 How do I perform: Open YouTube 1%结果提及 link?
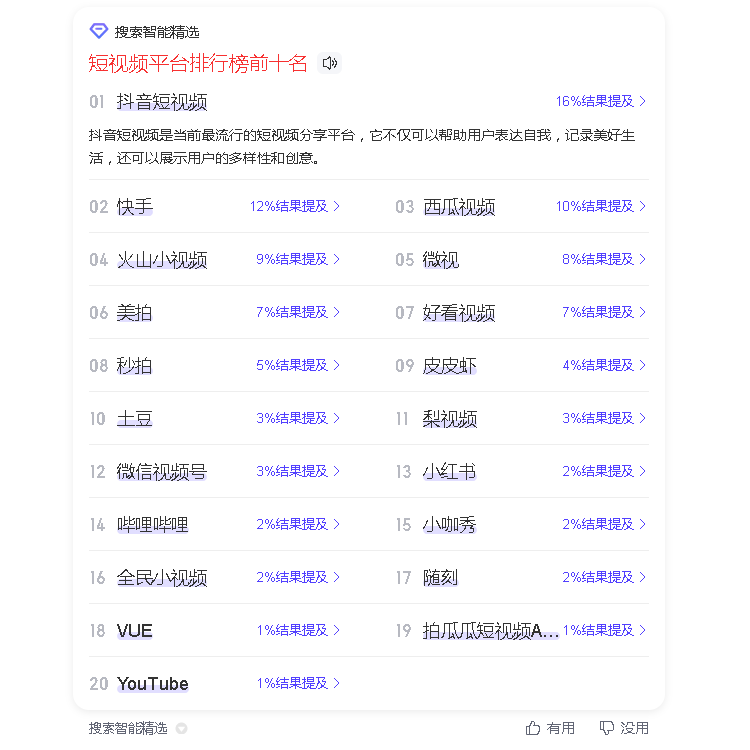[298, 684]
